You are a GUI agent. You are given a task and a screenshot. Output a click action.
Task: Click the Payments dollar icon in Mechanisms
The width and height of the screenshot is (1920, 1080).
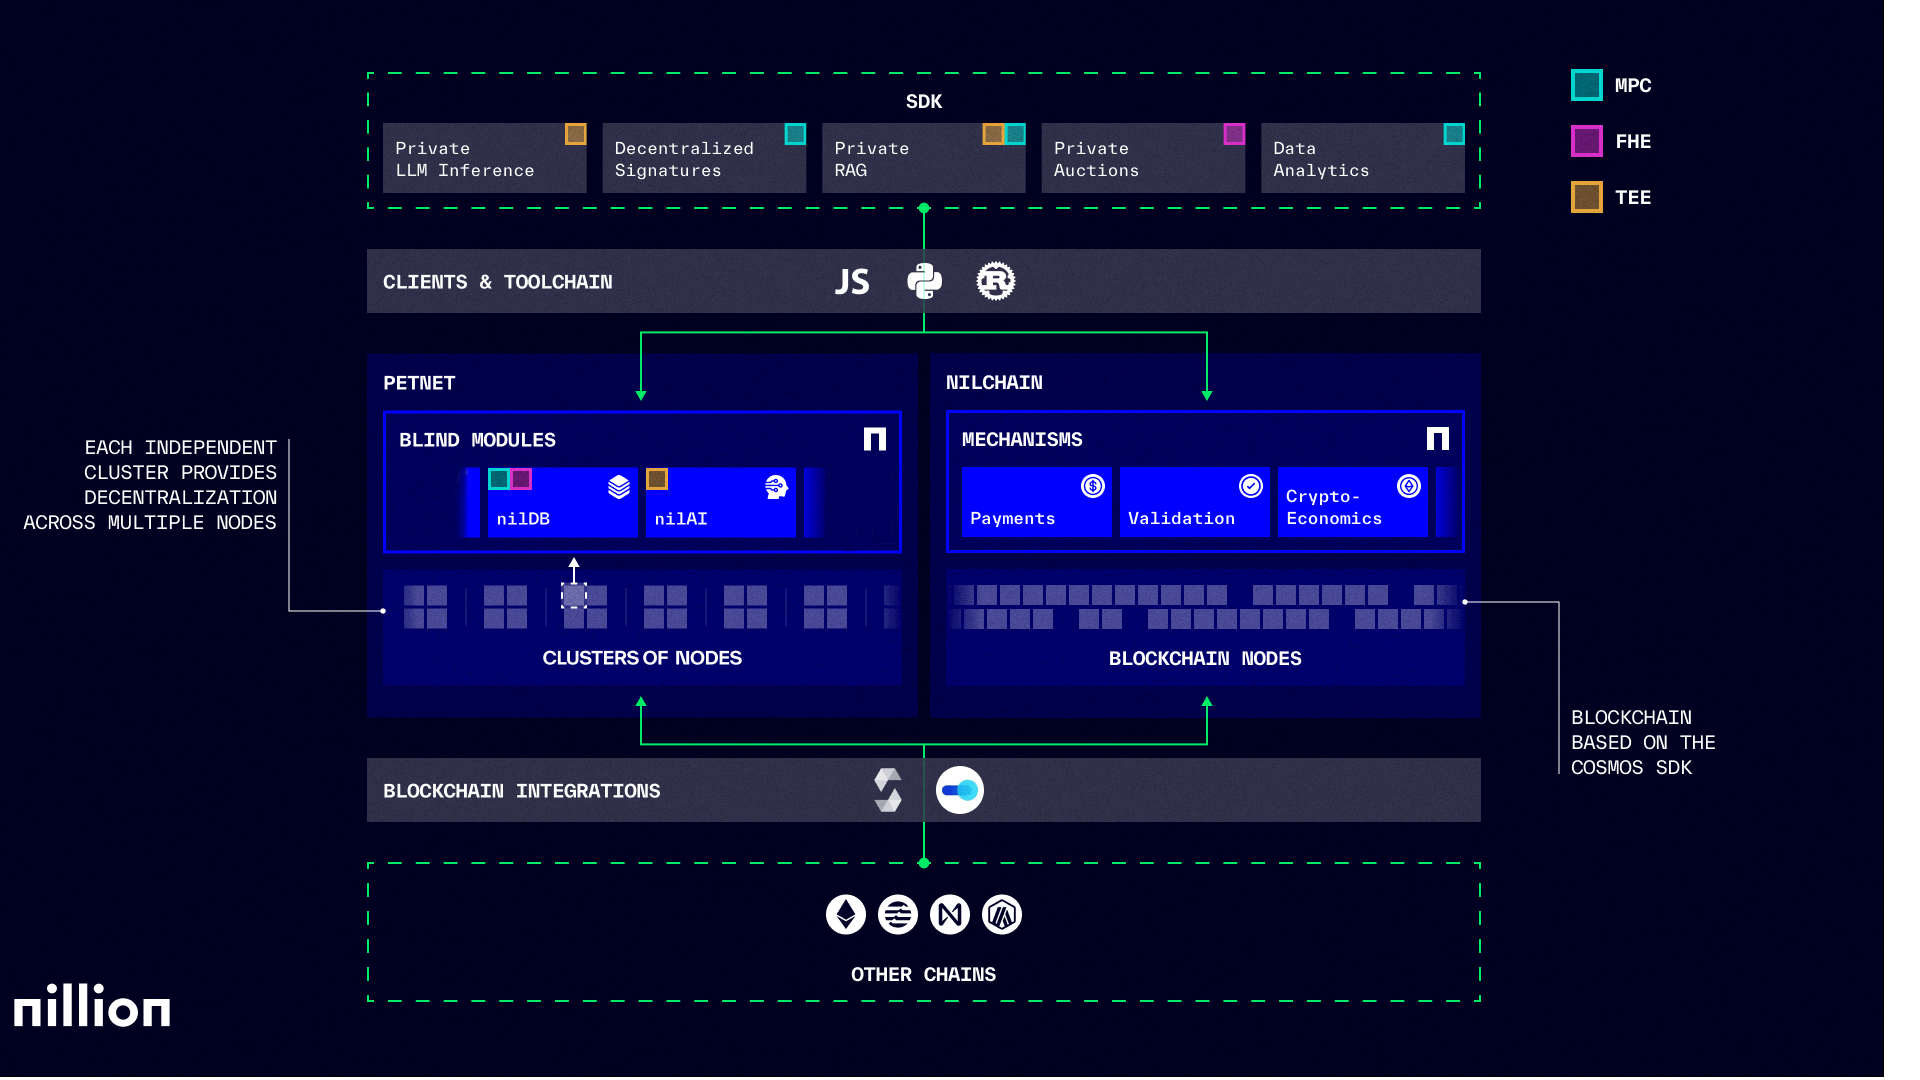click(x=1093, y=486)
